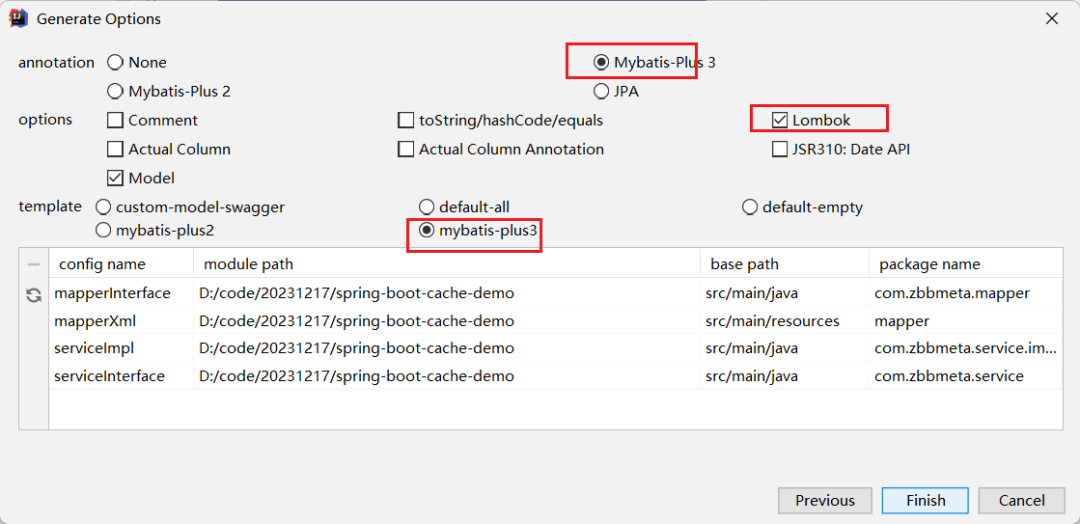Click the base path column header
Image resolution: width=1080 pixels, height=524 pixels.
click(x=785, y=264)
